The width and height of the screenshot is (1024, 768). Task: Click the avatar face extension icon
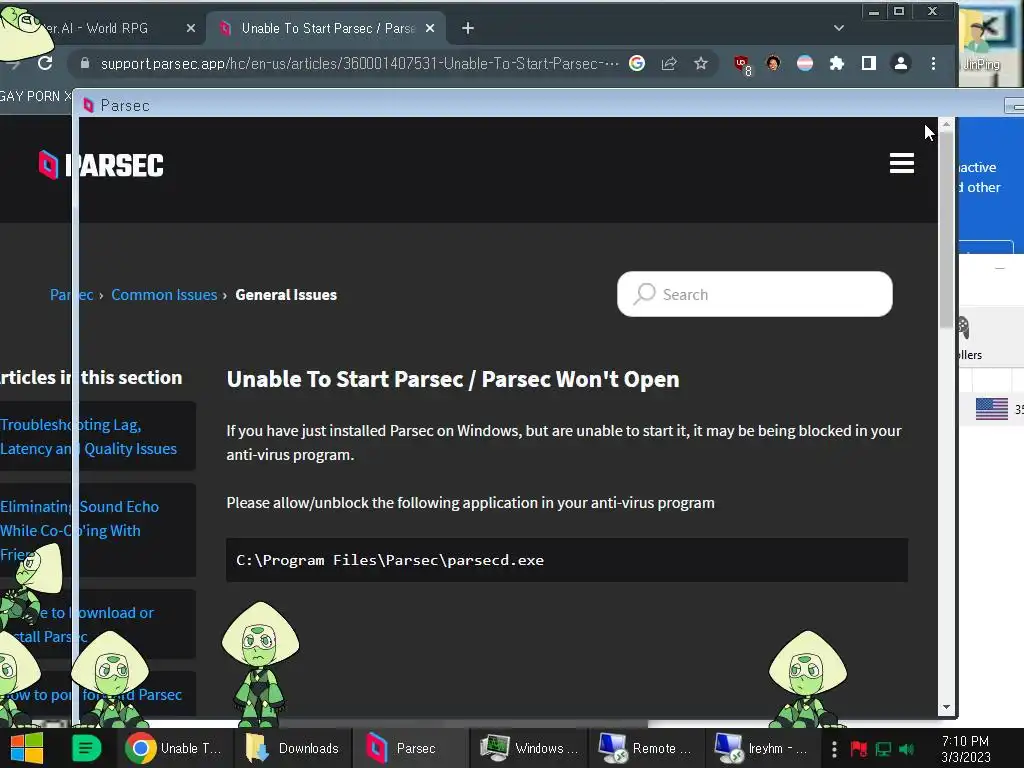pos(773,63)
